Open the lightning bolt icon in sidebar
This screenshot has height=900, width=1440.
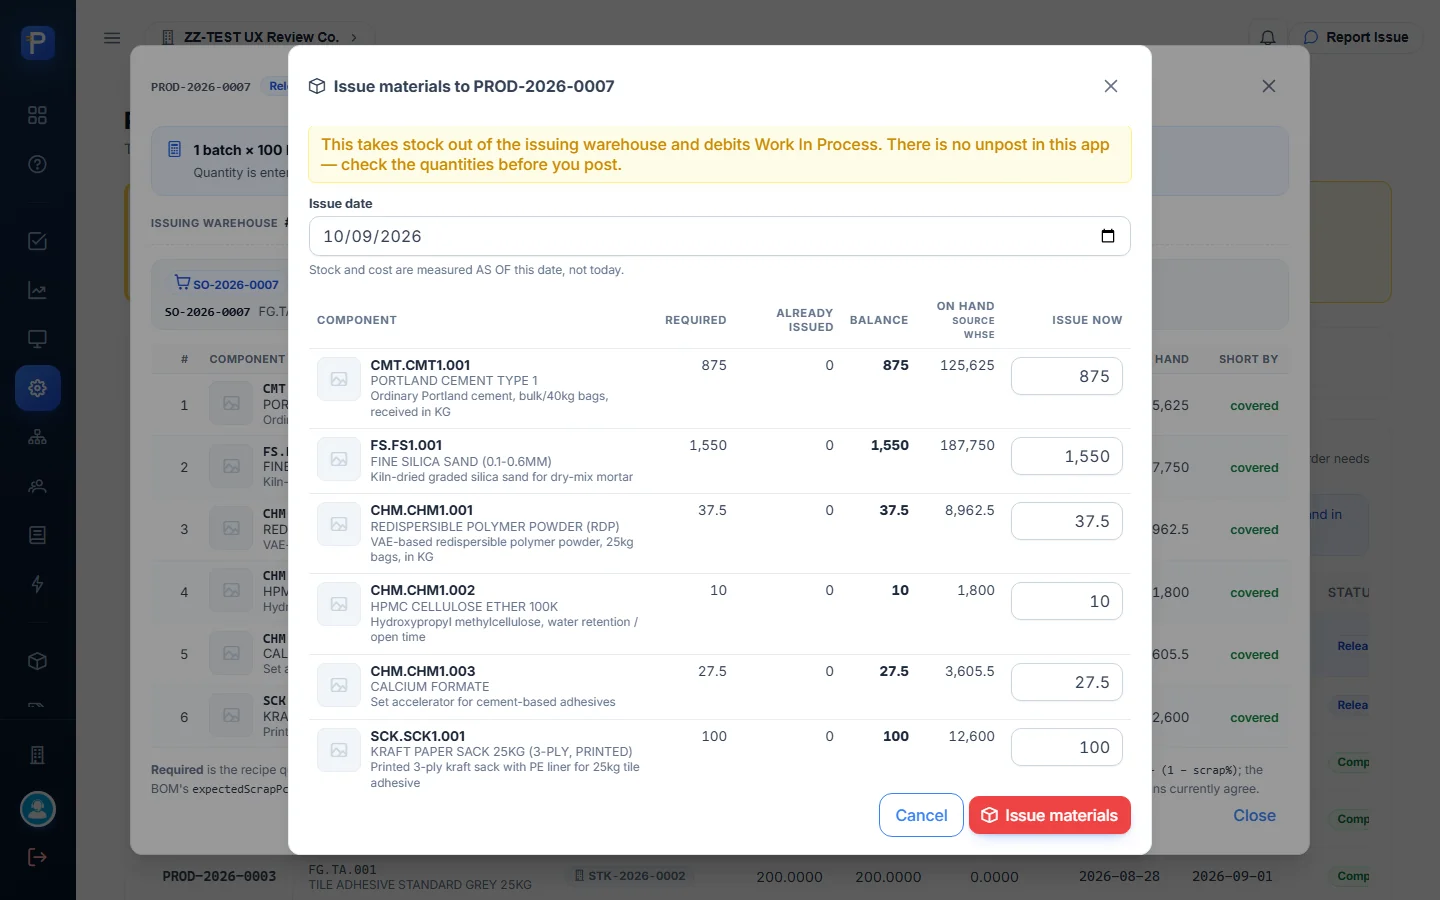pyautogui.click(x=37, y=584)
